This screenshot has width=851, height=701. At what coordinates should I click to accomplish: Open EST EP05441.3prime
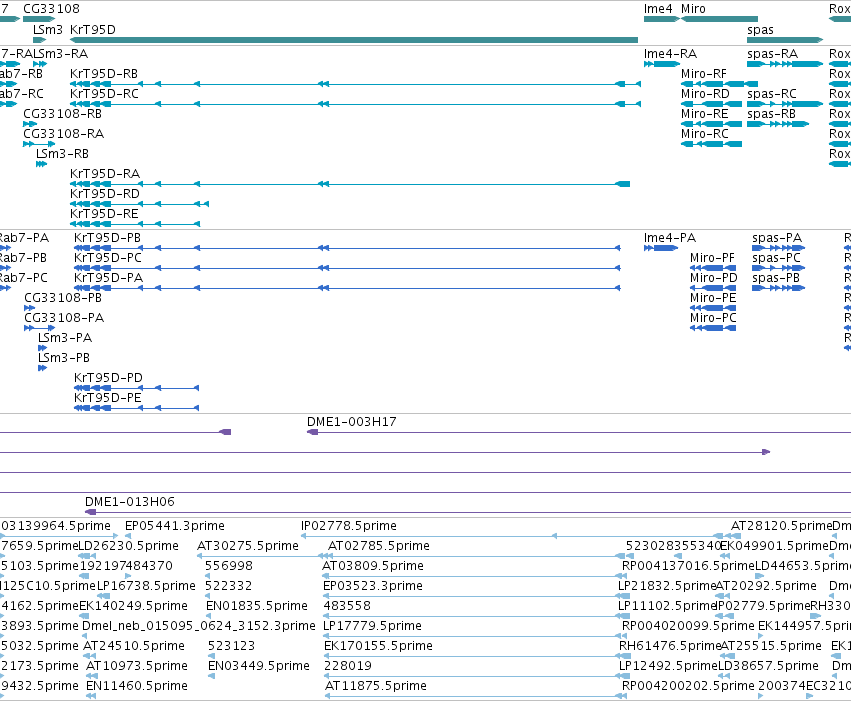(175, 526)
